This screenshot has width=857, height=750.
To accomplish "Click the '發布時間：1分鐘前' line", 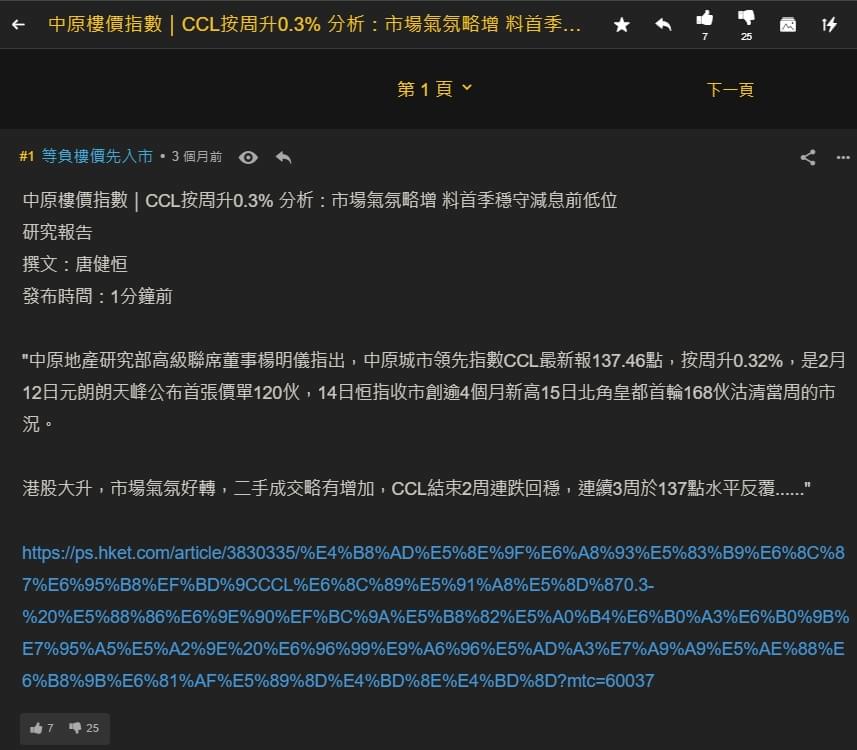I will coord(97,296).
